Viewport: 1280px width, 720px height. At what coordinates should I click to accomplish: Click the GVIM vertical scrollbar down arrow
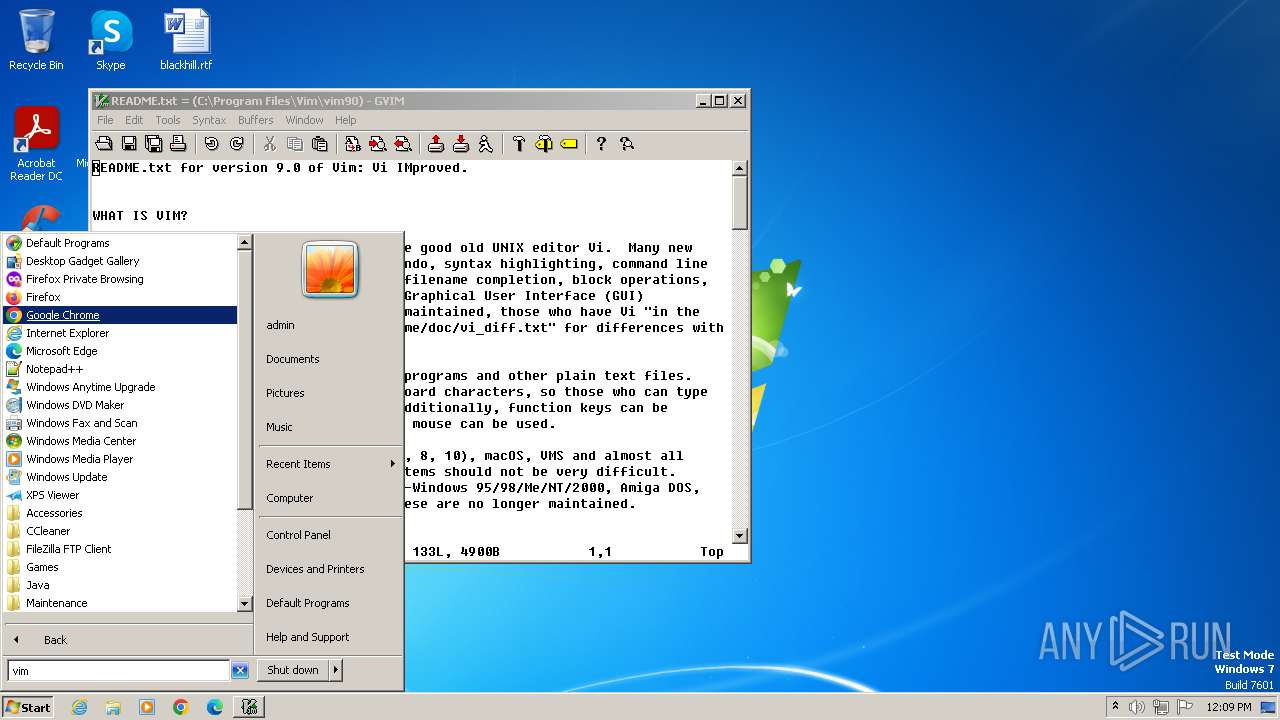click(740, 536)
